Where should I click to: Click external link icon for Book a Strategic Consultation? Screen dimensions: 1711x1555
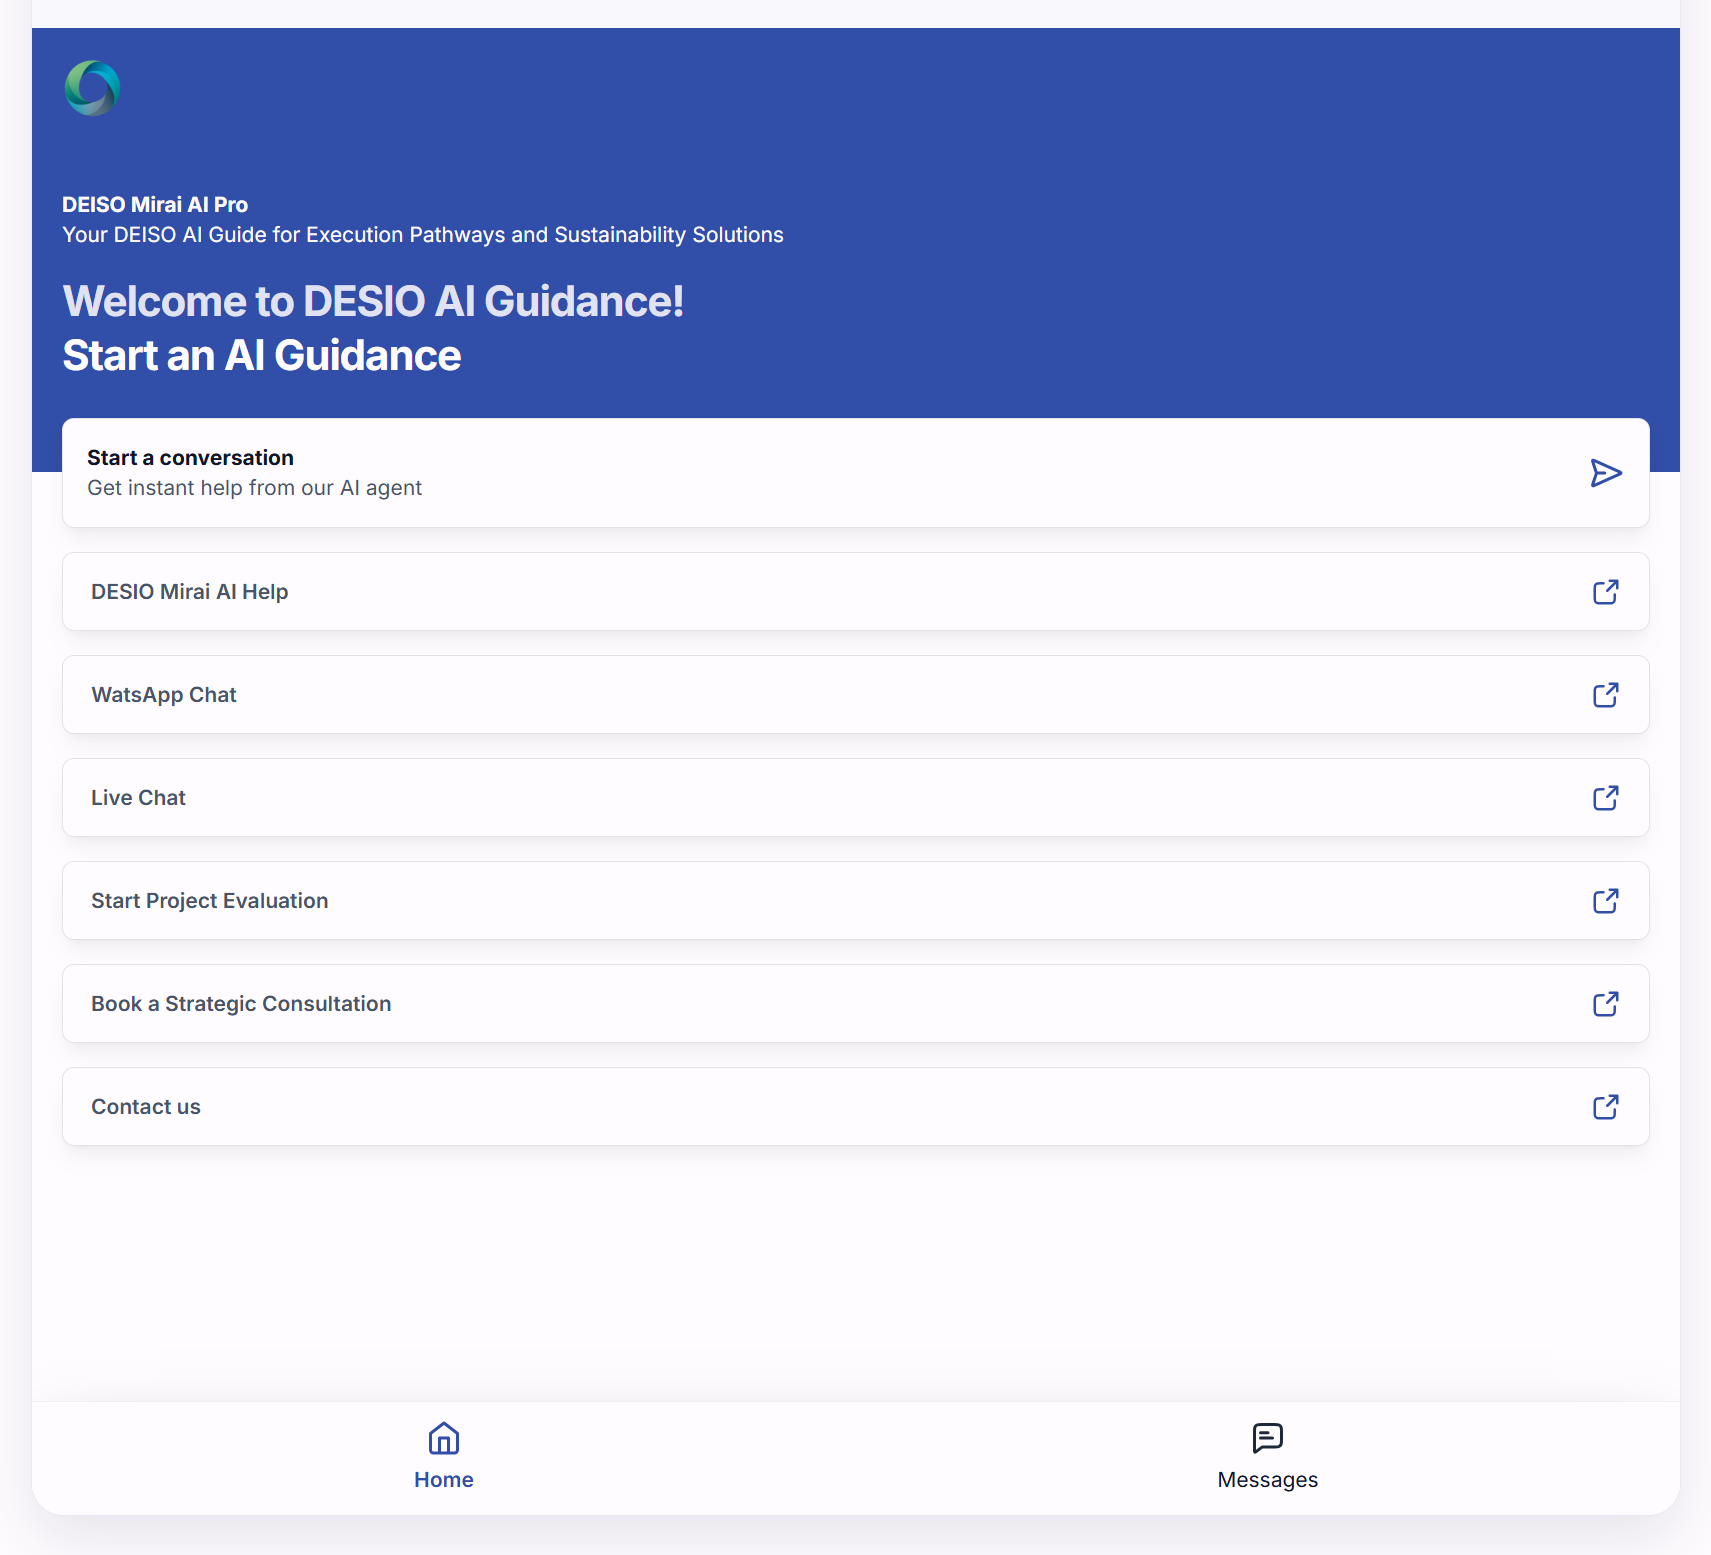[x=1605, y=1004]
